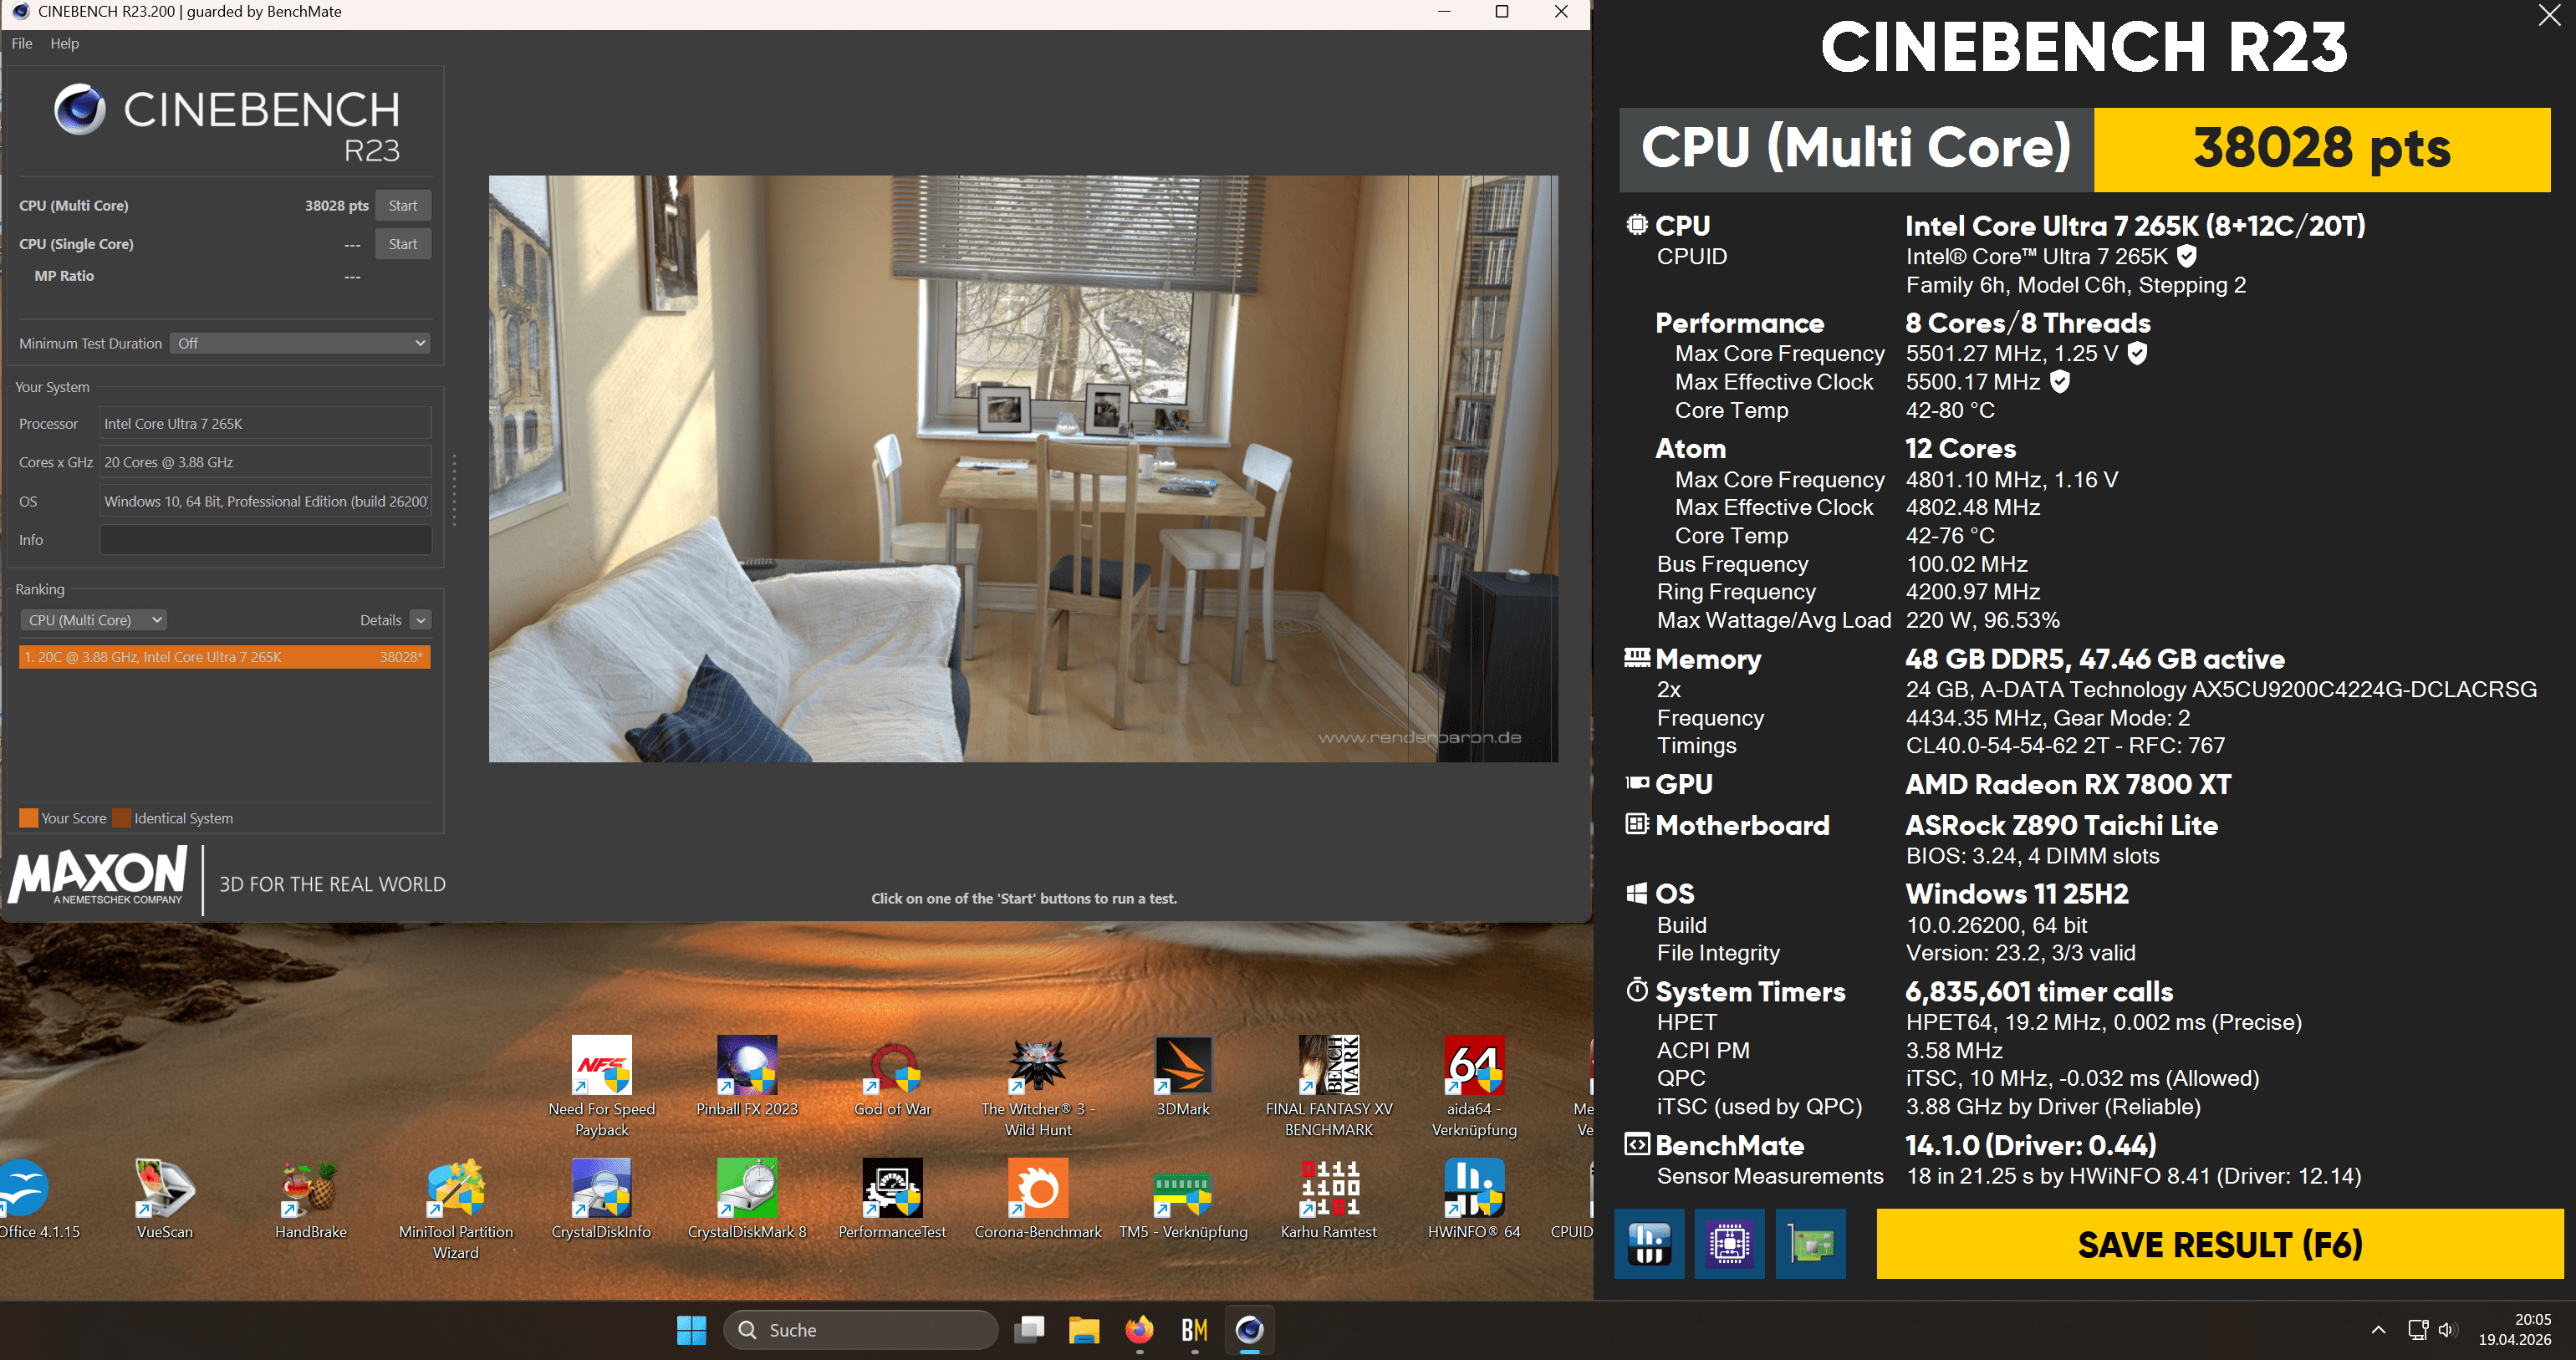Open the File Explorer taskbar icon
This screenshot has height=1360, width=2576.
click(1084, 1329)
